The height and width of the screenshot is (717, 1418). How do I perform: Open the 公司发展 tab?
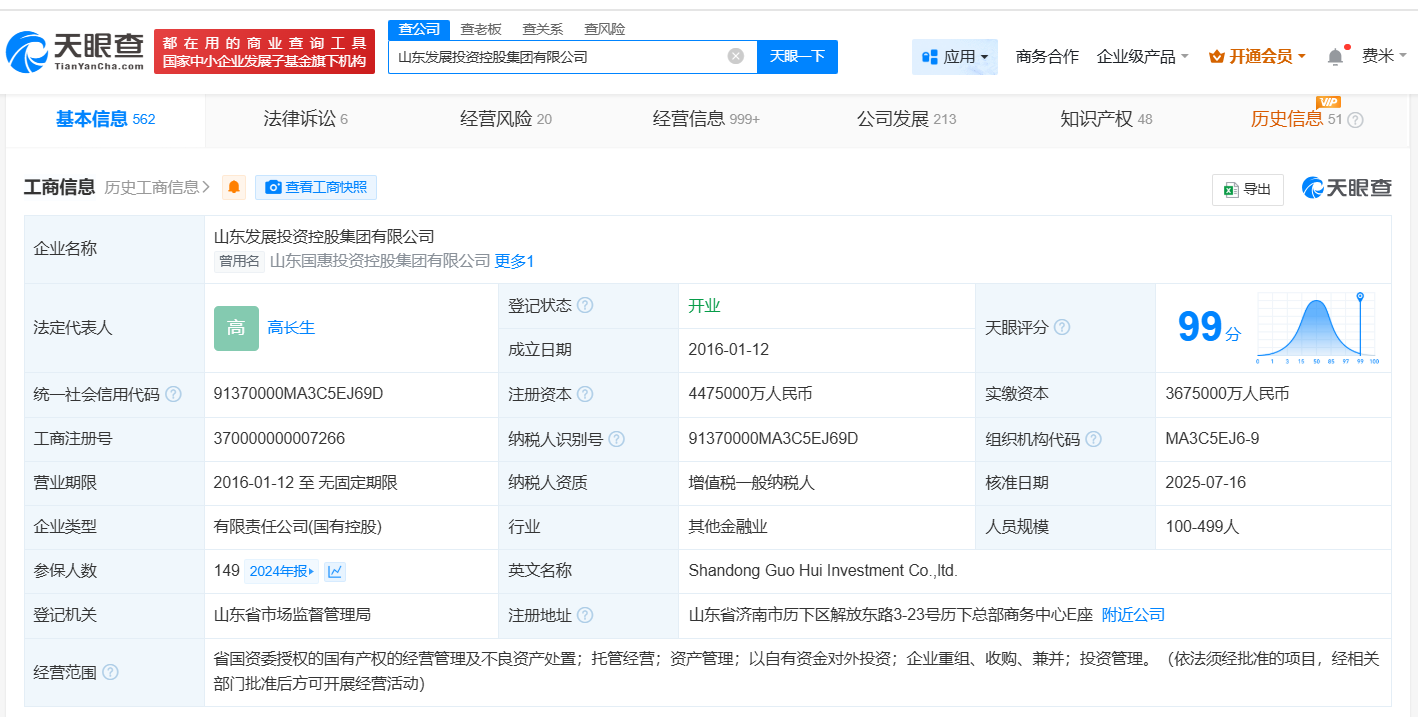906,119
